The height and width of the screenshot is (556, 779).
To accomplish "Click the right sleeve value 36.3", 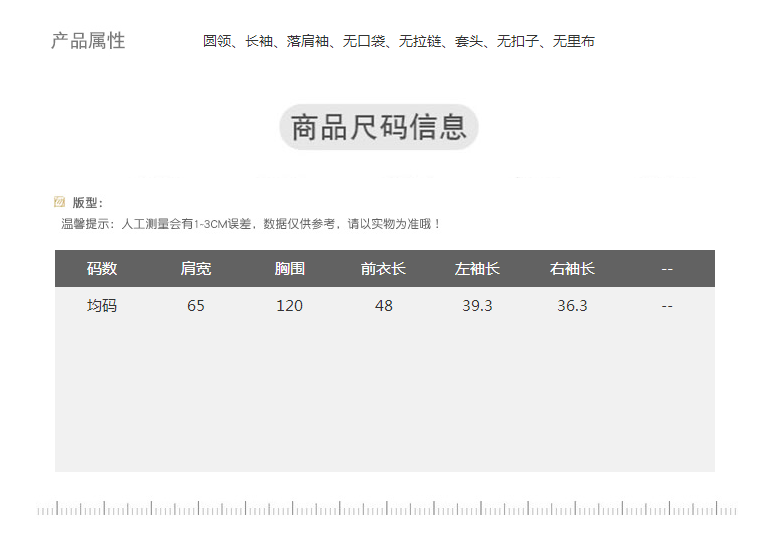I will pos(572,306).
